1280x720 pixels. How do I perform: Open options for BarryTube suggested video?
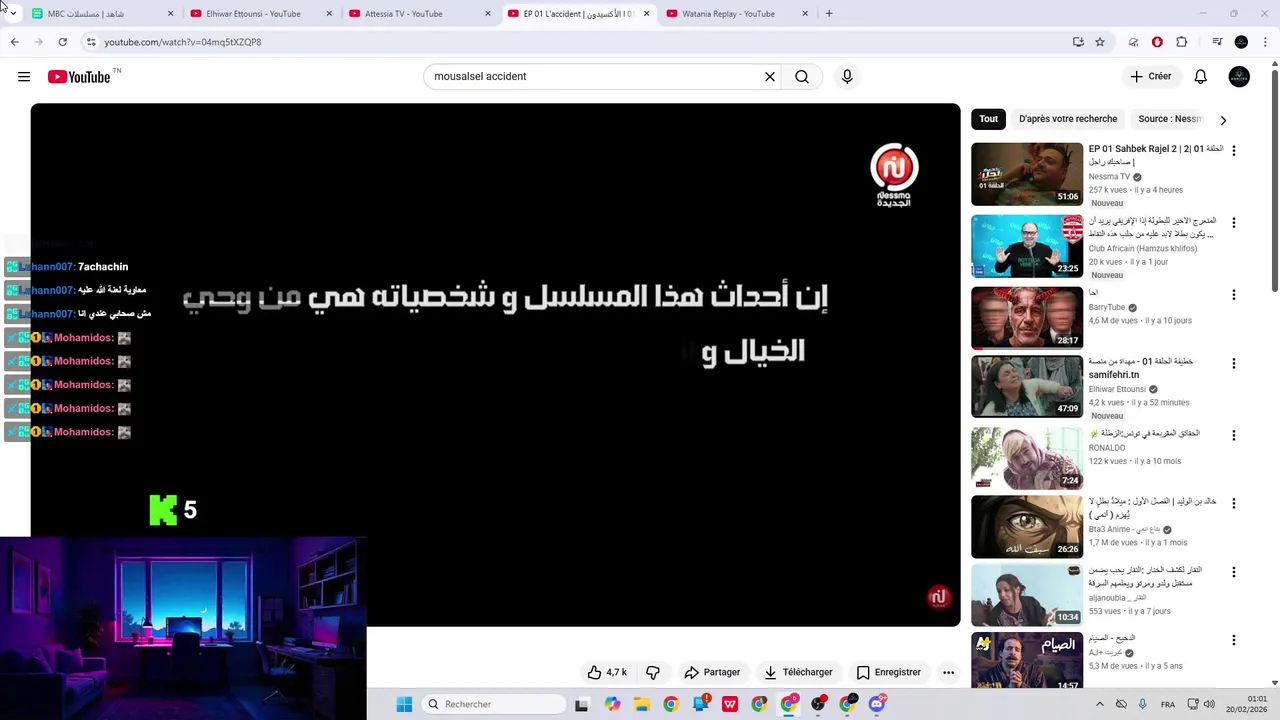pyautogui.click(x=1234, y=294)
